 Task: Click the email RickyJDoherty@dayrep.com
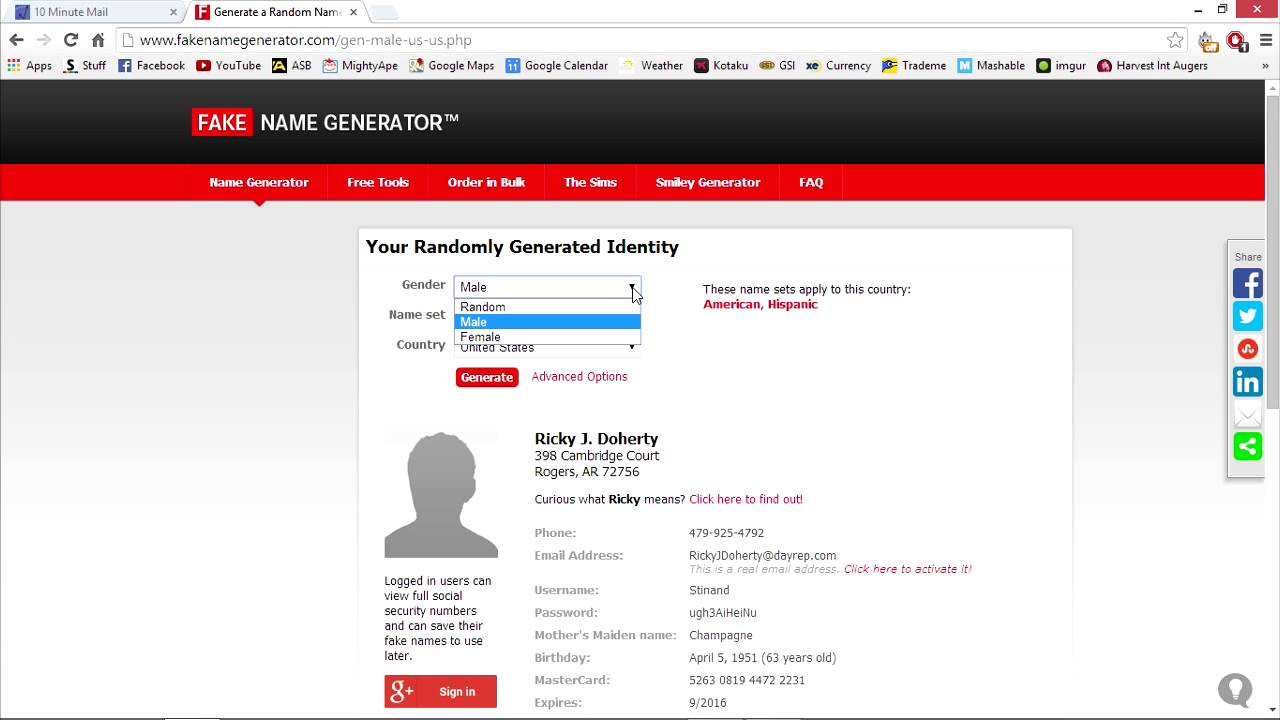coord(762,556)
